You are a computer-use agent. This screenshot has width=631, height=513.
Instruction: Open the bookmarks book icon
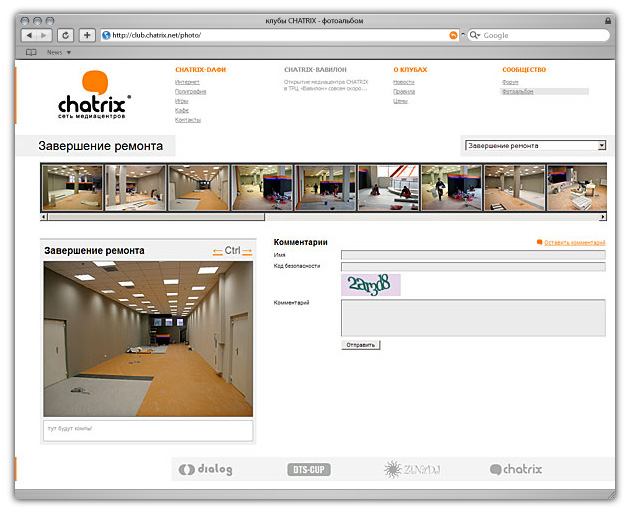[31, 52]
